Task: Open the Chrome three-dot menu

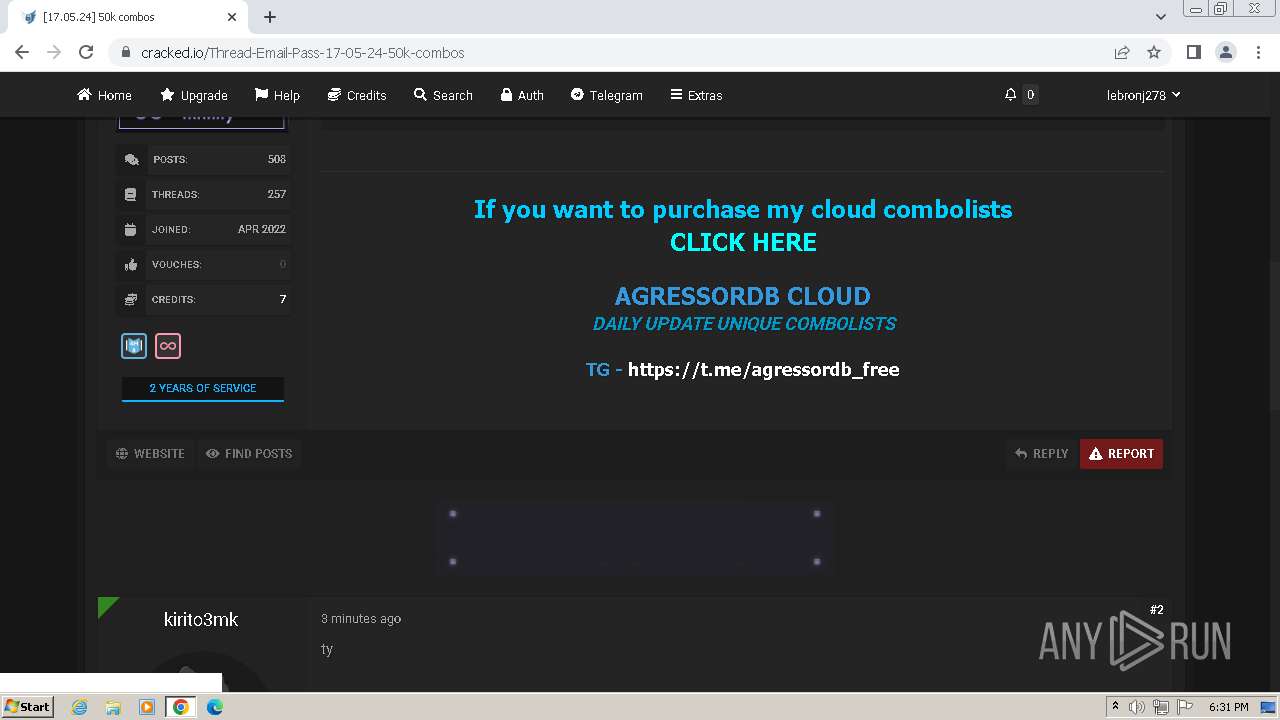Action: coord(1258,52)
